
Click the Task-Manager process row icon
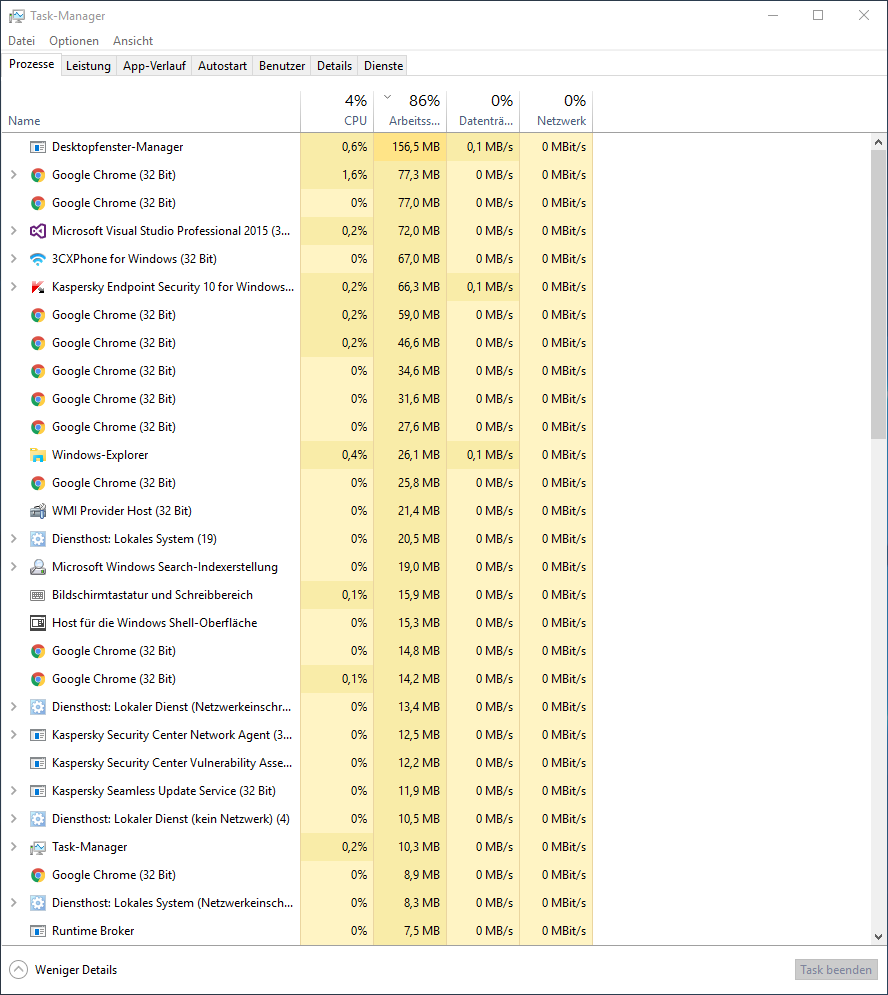[x=38, y=847]
